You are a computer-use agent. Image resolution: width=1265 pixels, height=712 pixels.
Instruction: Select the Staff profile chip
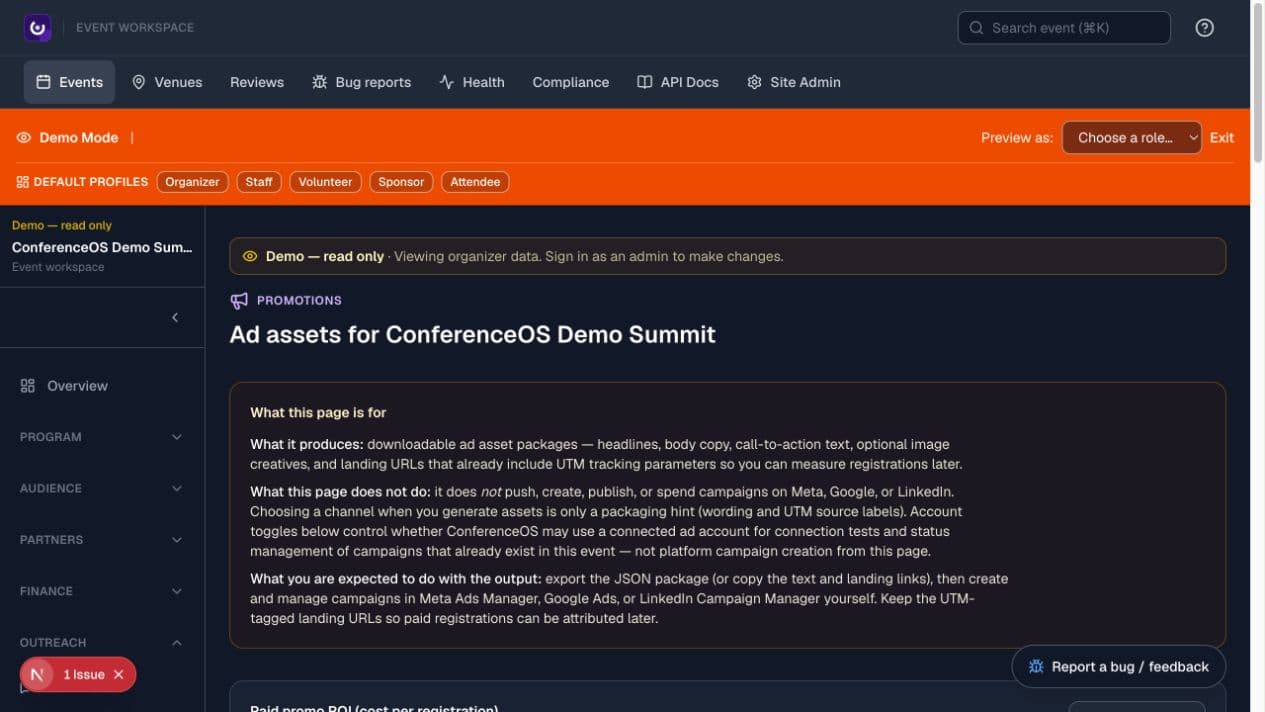coord(259,182)
